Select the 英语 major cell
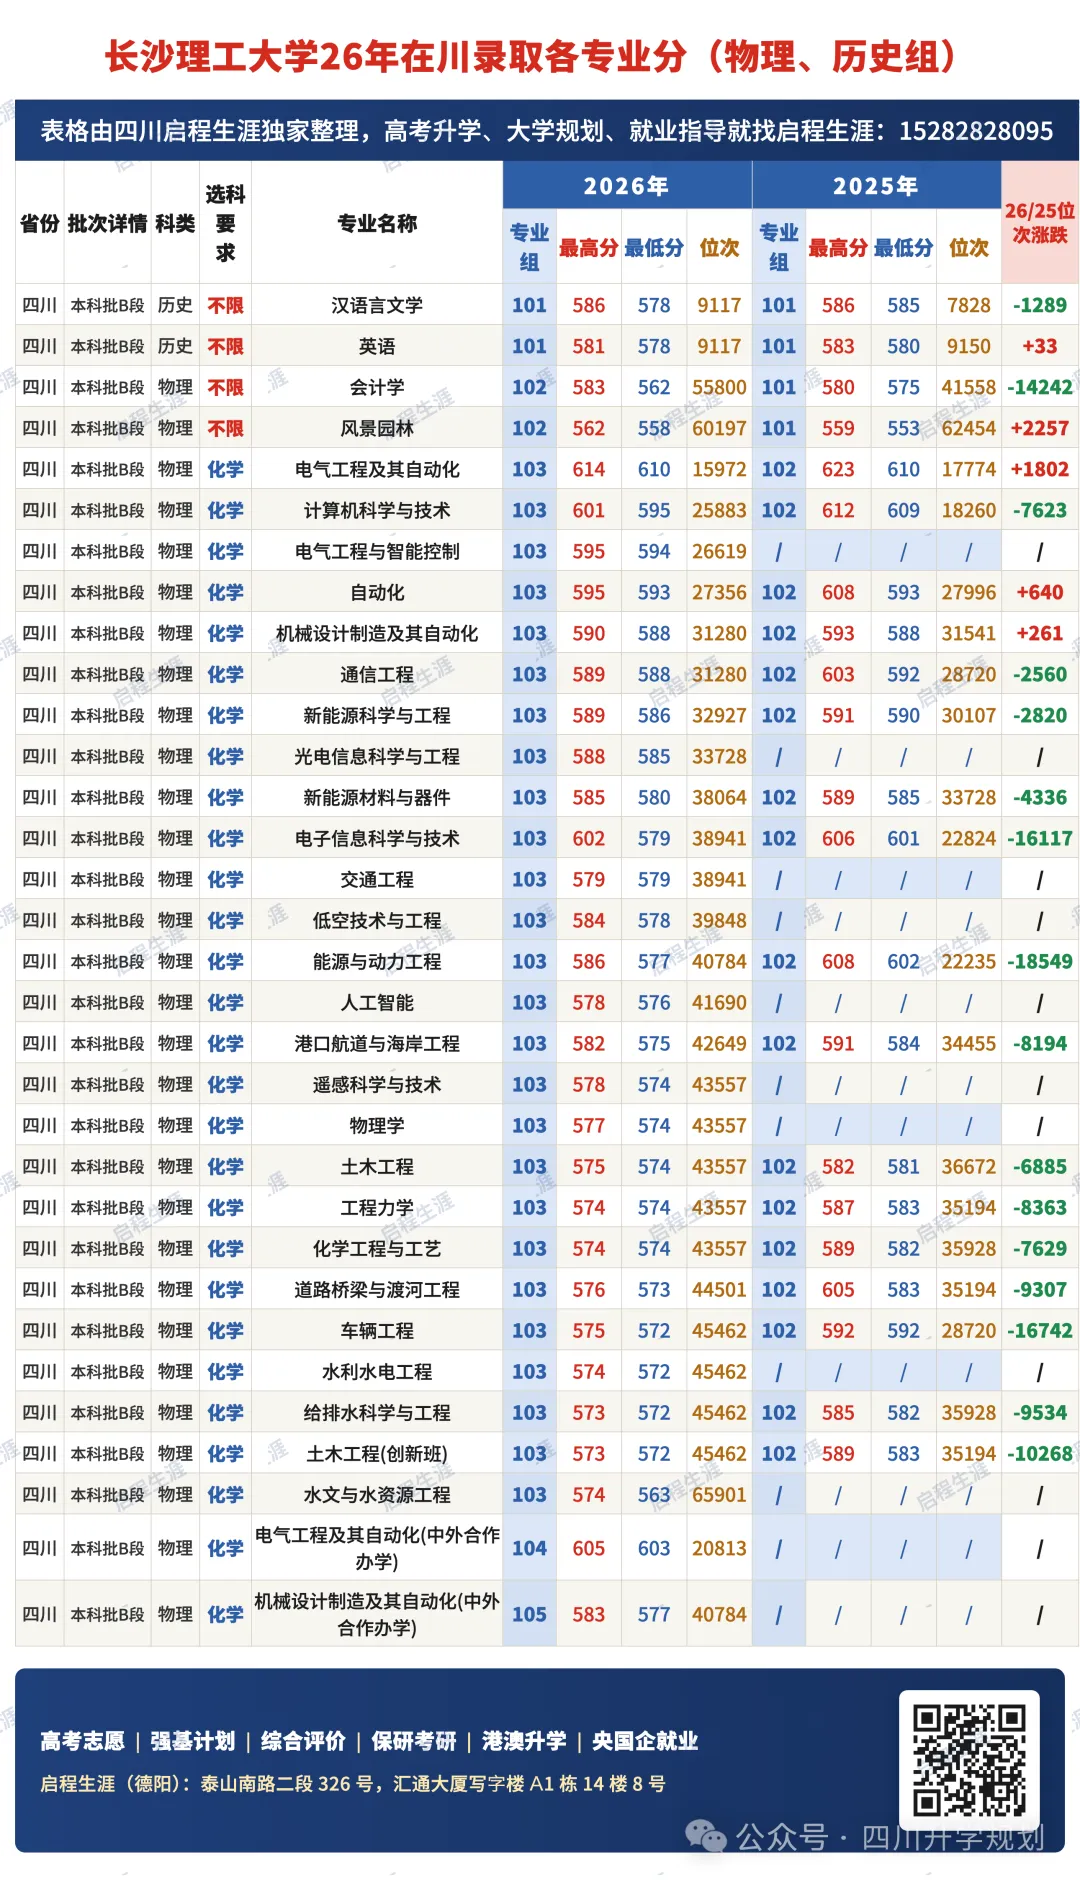The height and width of the screenshot is (1881, 1080). tap(377, 346)
